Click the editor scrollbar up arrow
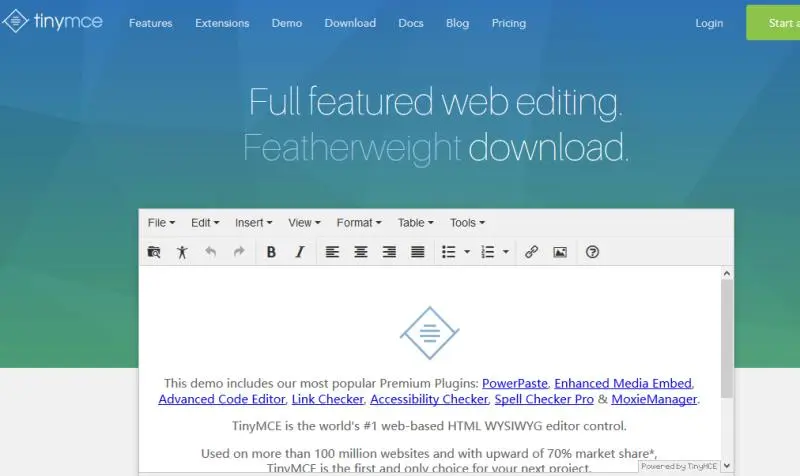 tap(727, 273)
